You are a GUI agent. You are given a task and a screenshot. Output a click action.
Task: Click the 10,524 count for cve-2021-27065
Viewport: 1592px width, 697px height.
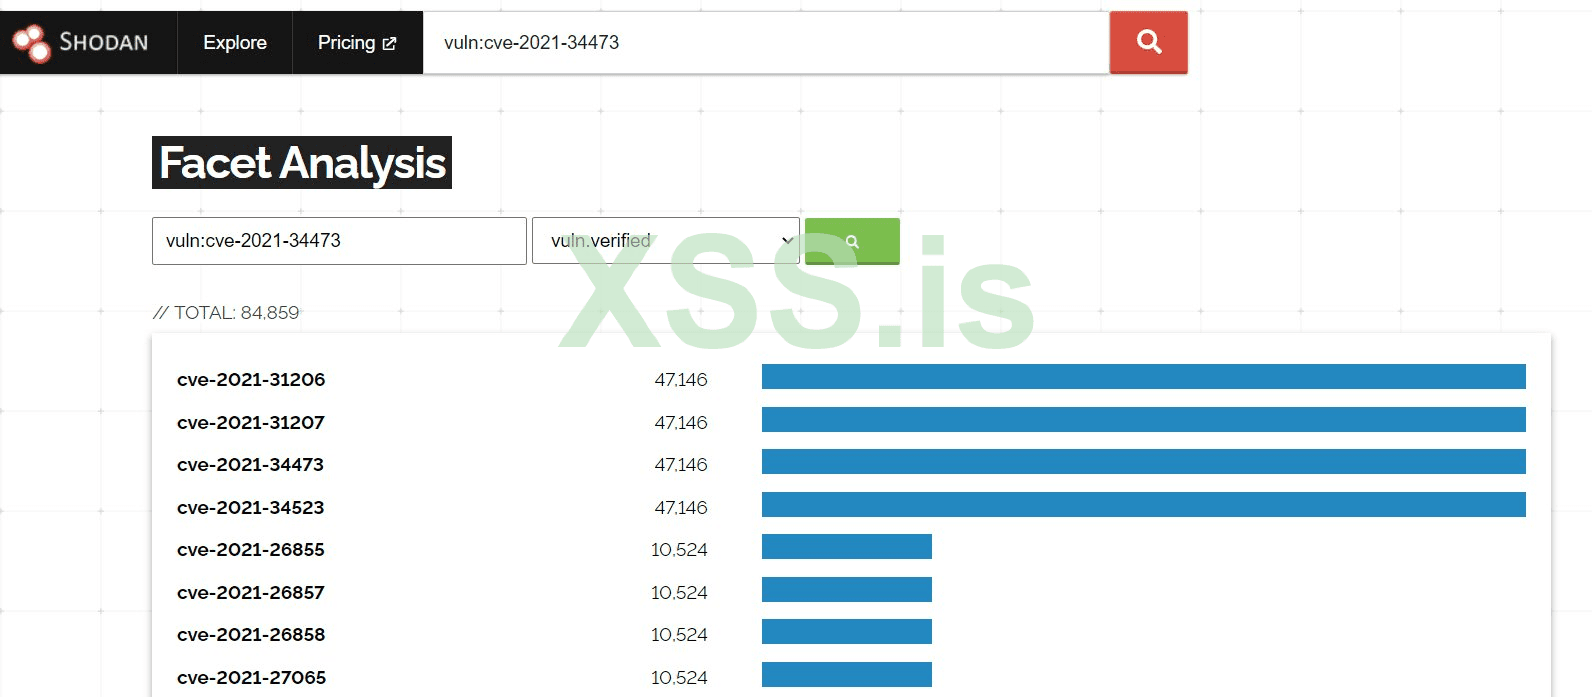(x=679, y=677)
